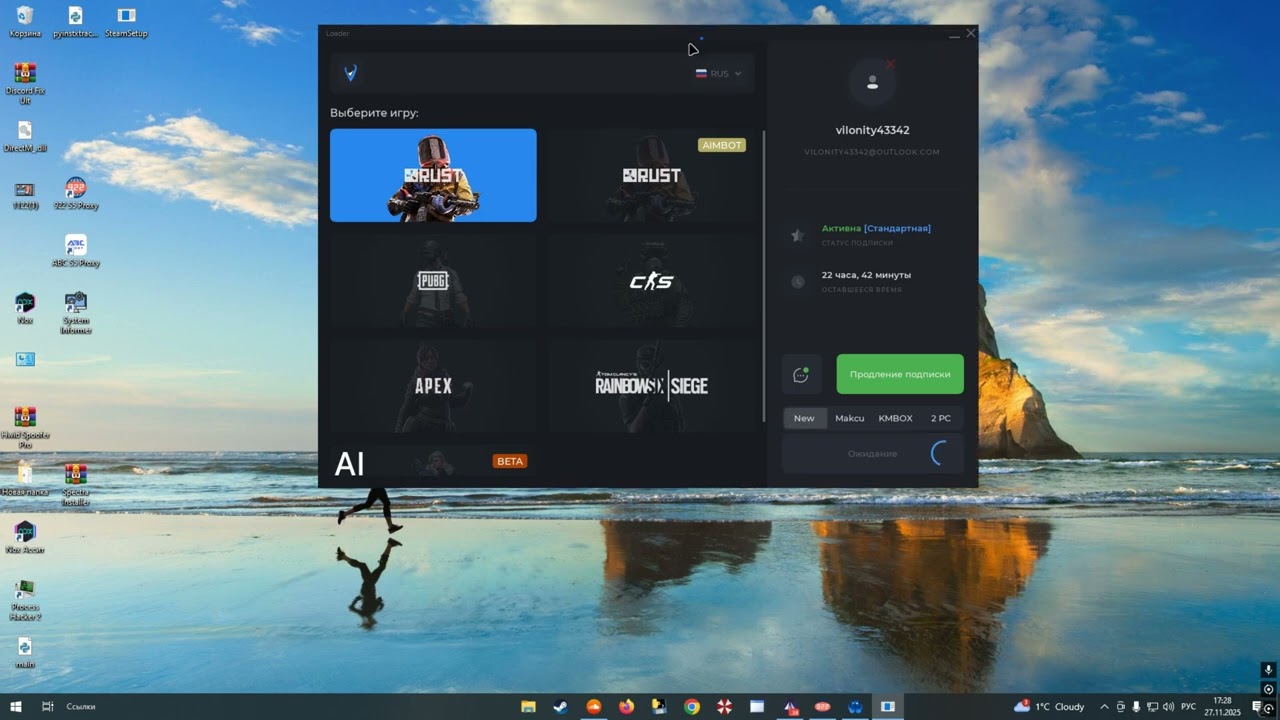
Task: Click the user avatar icon
Action: 872,82
